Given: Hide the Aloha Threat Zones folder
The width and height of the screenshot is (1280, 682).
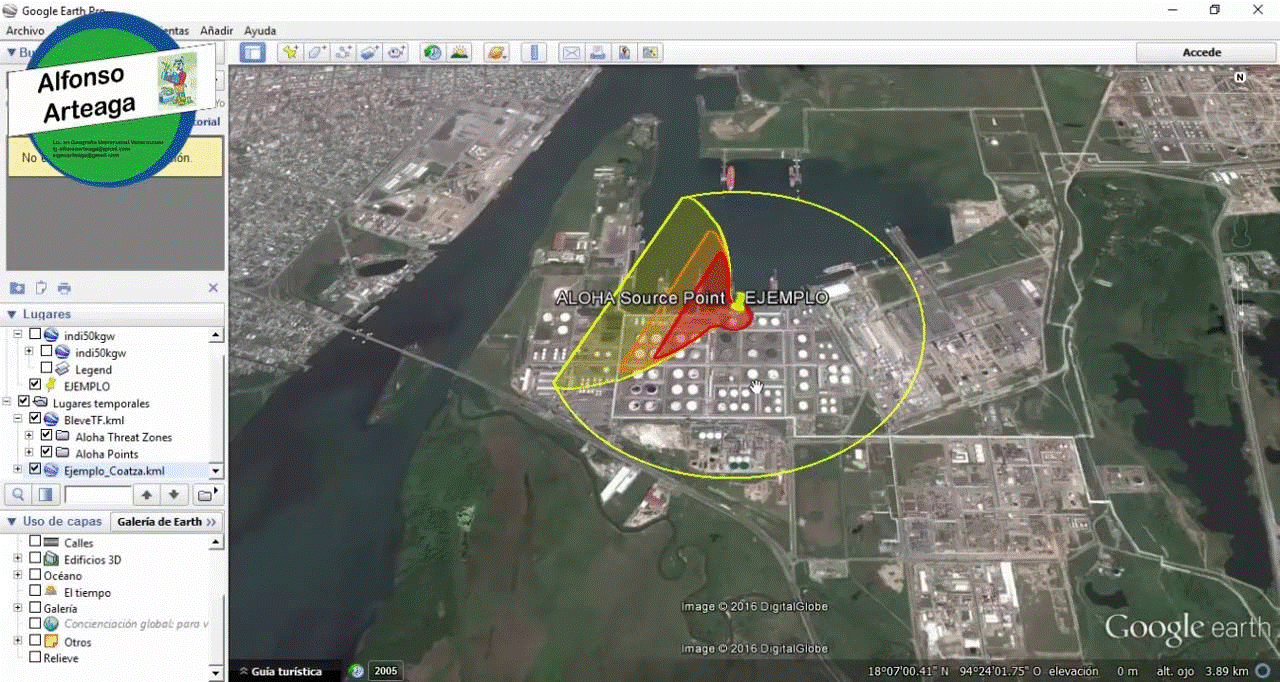Looking at the screenshot, I should 46,436.
